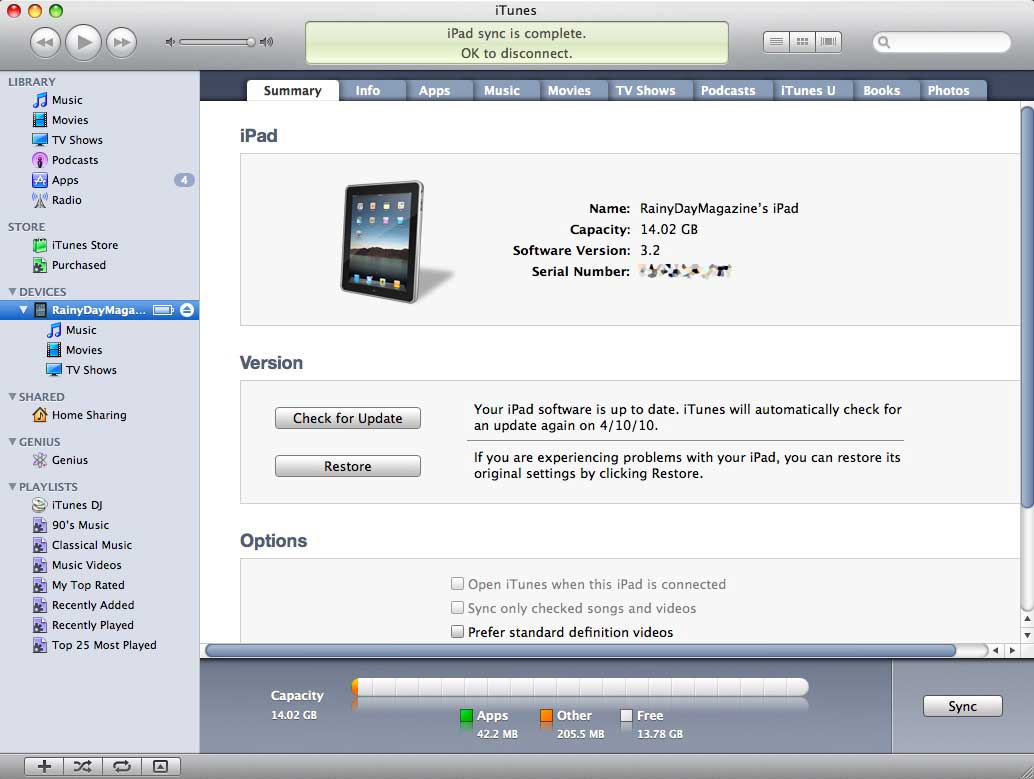Switch to the Movies tab
1034x779 pixels.
[x=569, y=90]
